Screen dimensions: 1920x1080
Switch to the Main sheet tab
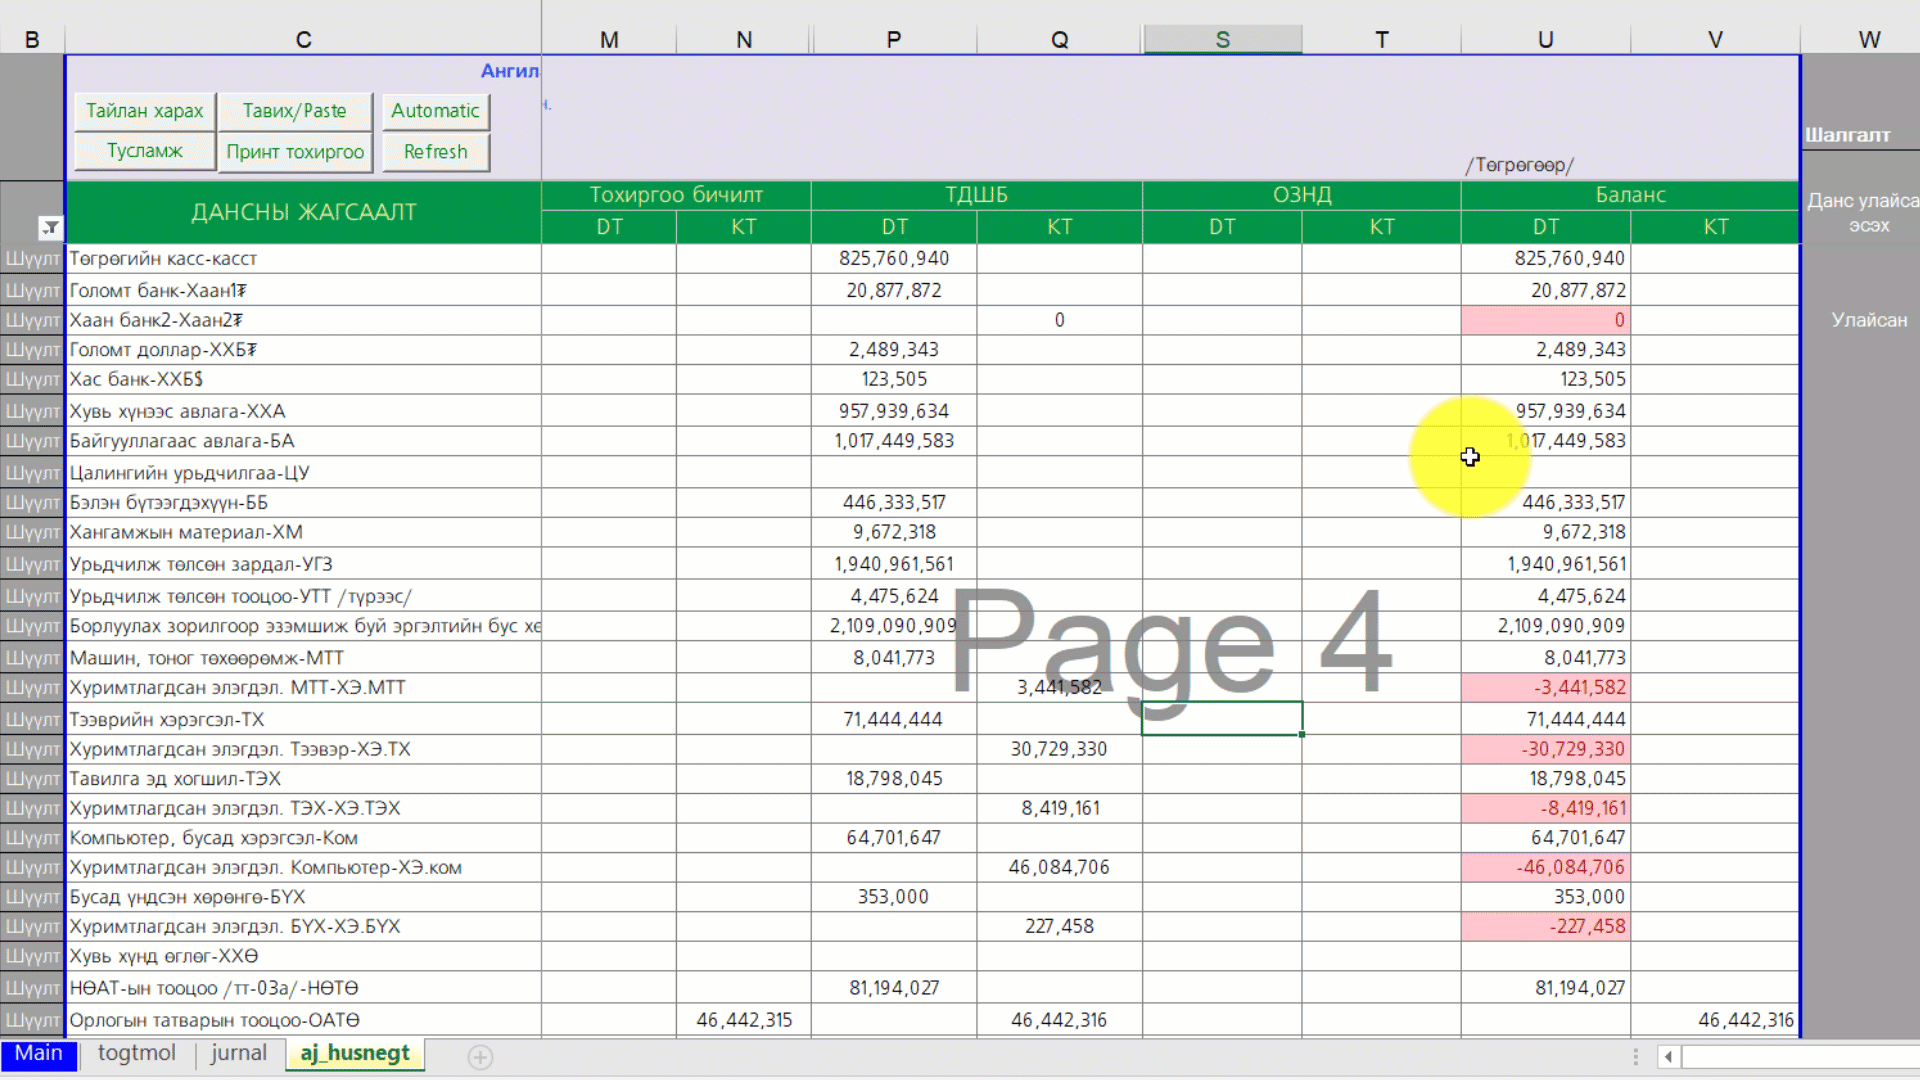38,1053
